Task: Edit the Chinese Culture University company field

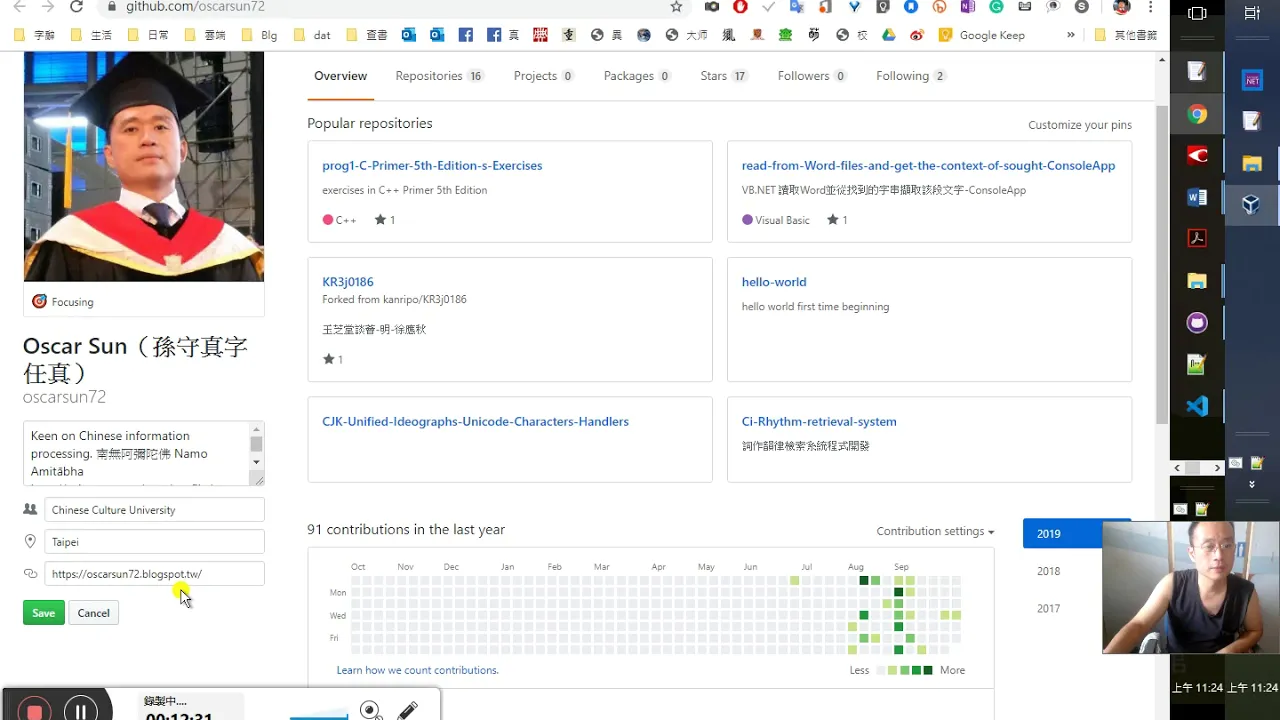Action: click(154, 510)
